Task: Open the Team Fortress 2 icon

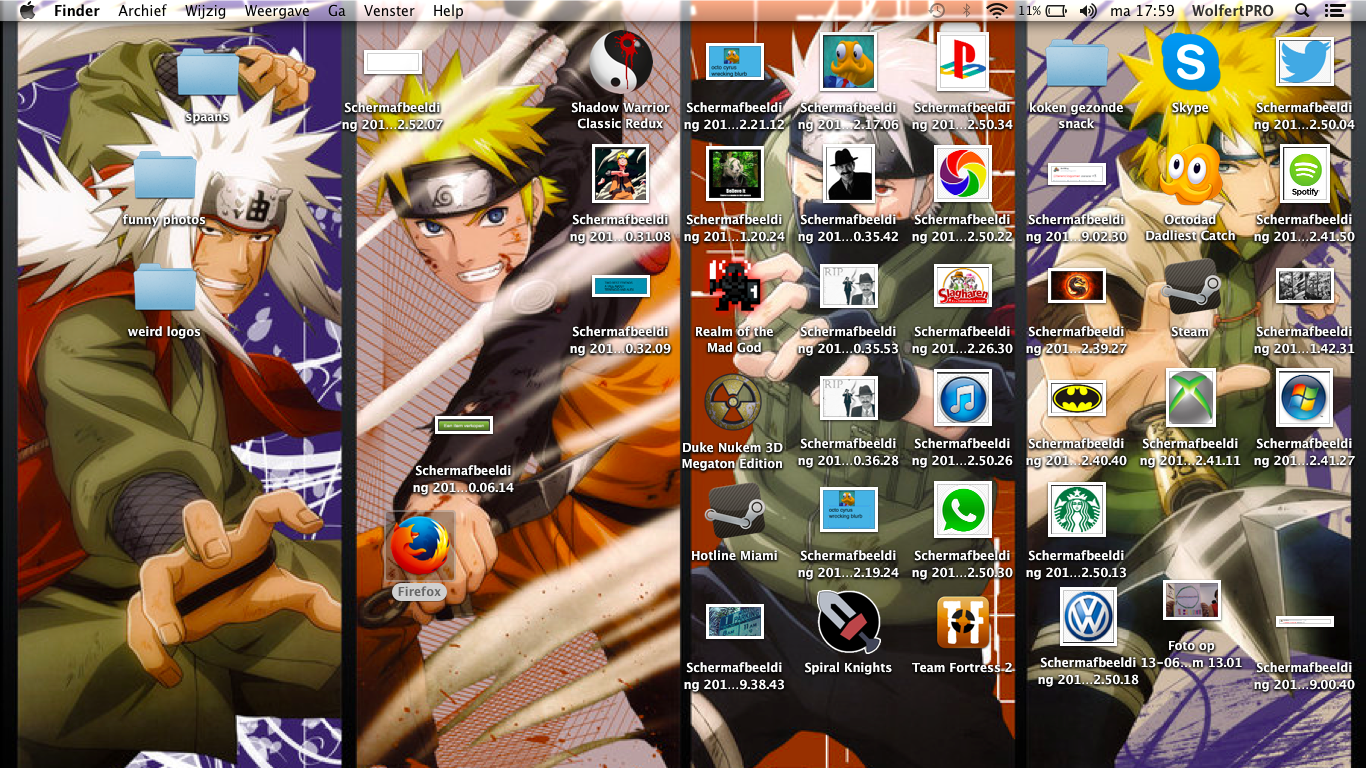Action: tap(962, 622)
